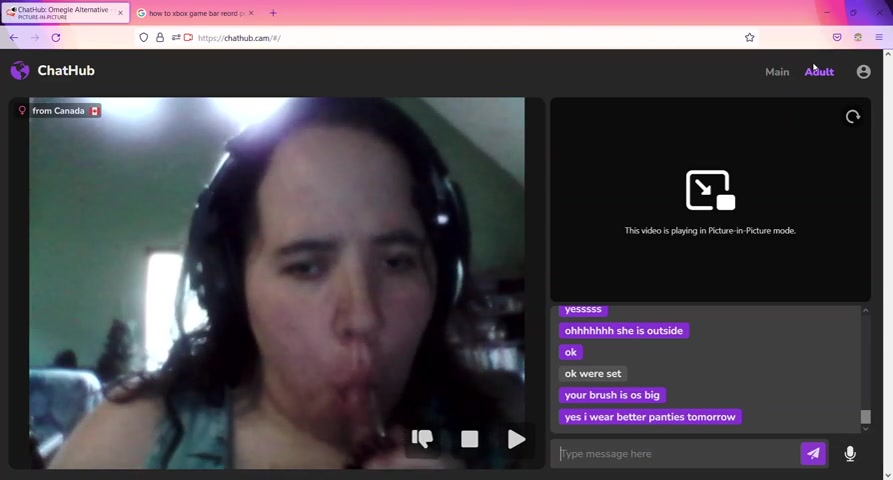Click the Picture-in-Picture placeholder icon
The width and height of the screenshot is (893, 480).
point(710,190)
